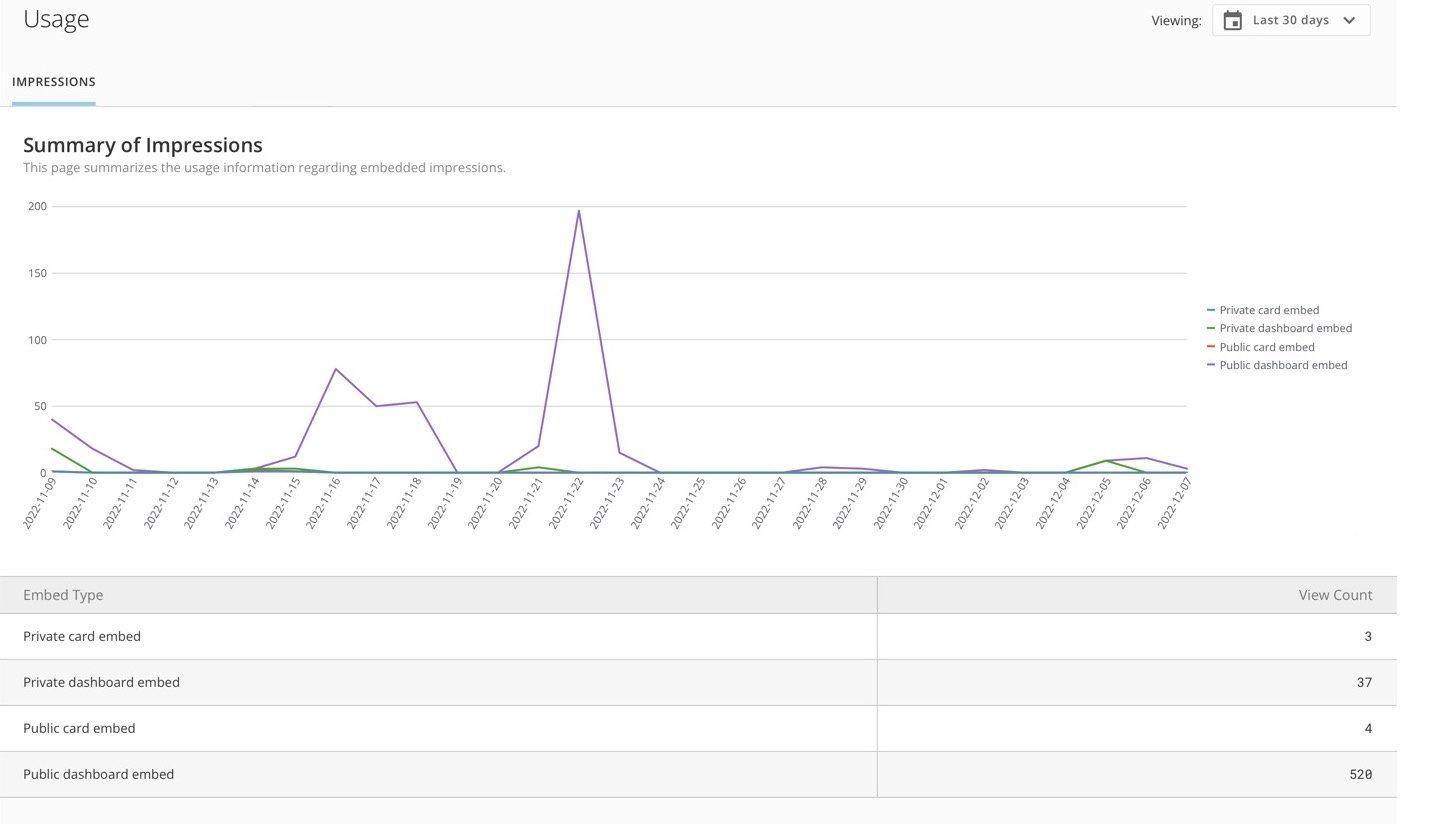Click the green line point at 2022-12-05

1106,461
